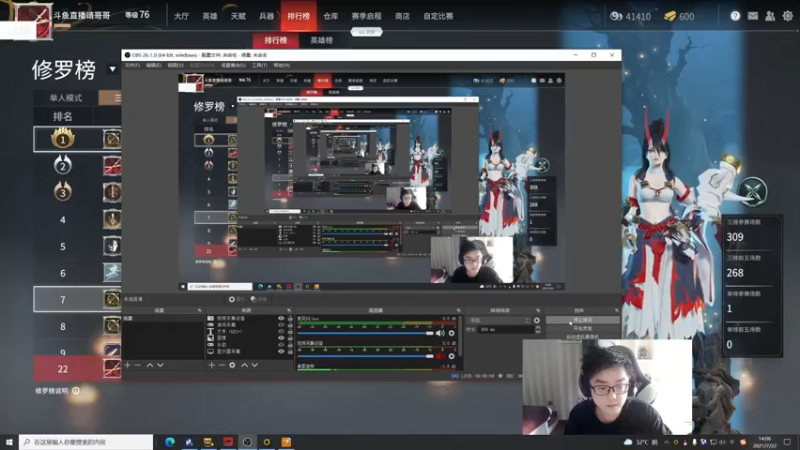Open the OBS 文件 File menu
Viewport: 800px width, 450px height.
click(132, 65)
